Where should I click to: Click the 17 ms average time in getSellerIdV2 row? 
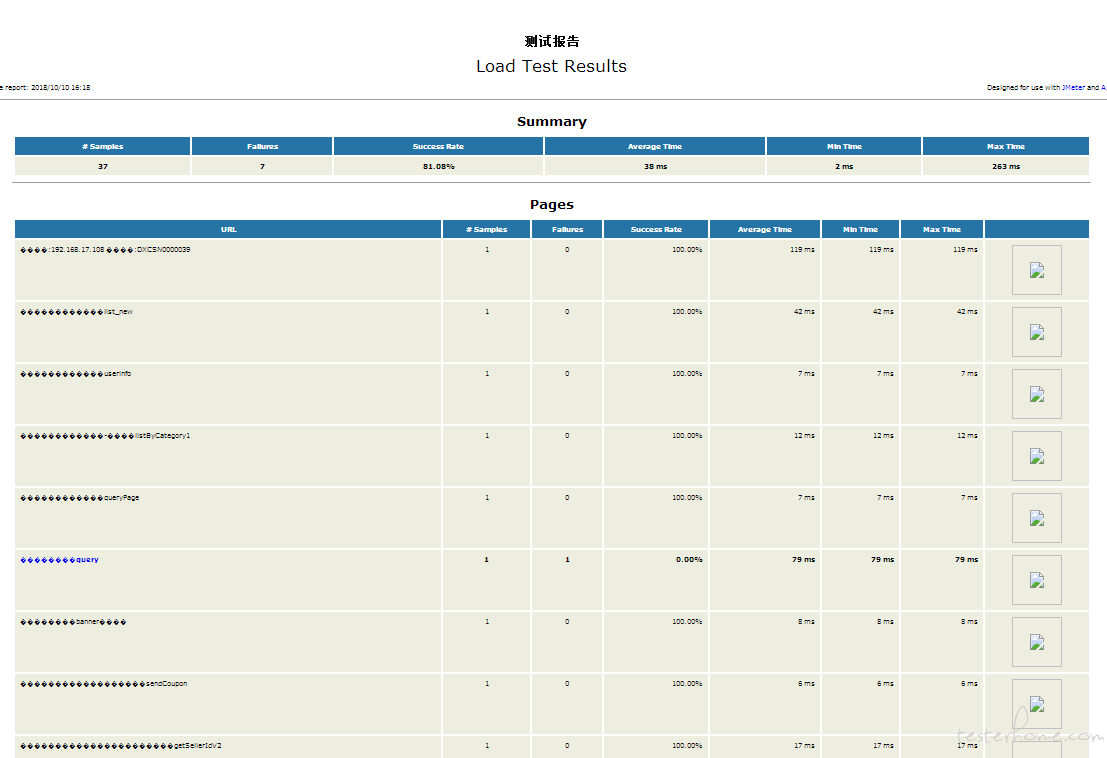tap(804, 746)
